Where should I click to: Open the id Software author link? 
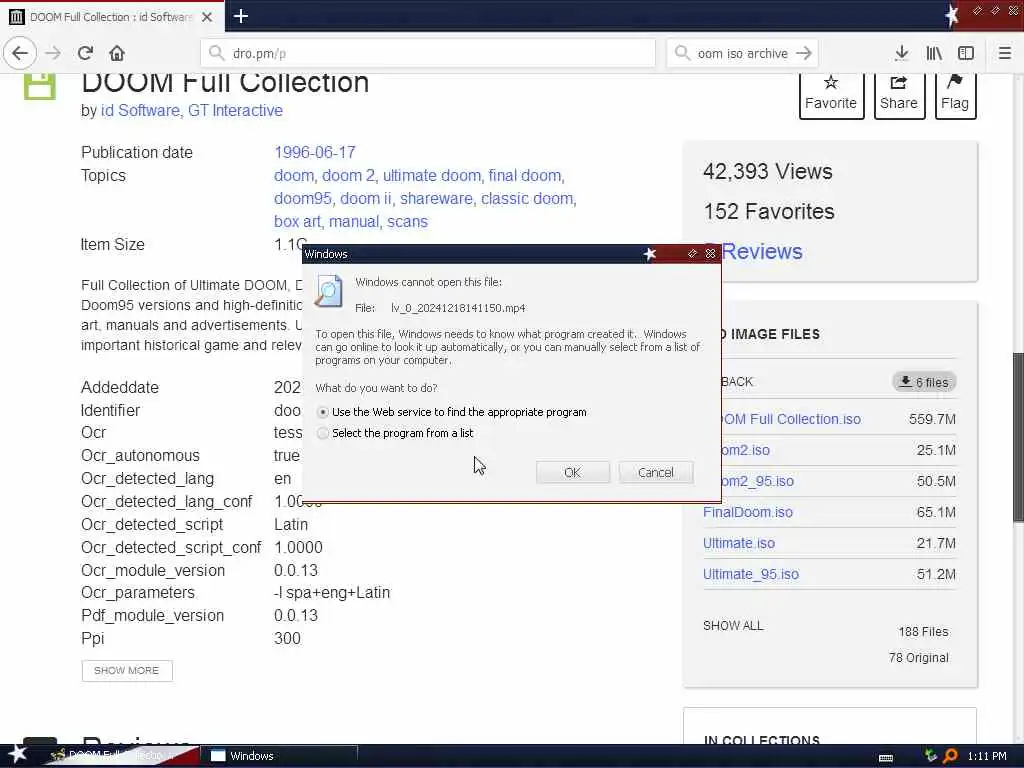pos(140,110)
